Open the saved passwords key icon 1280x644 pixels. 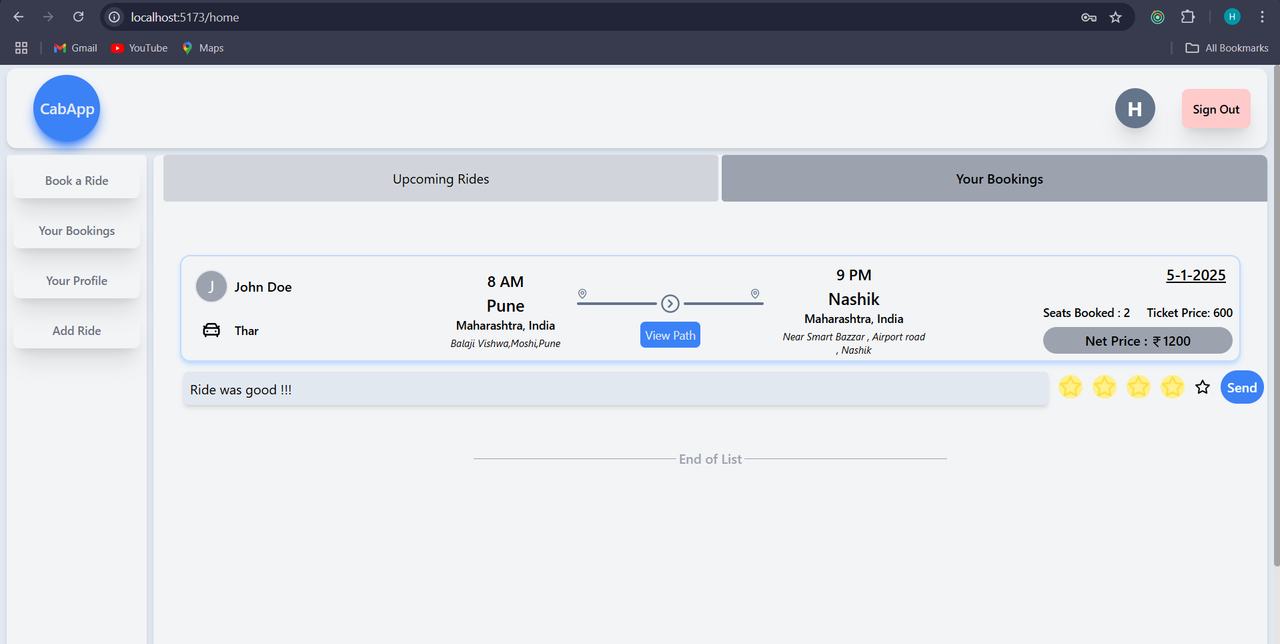tap(1089, 17)
